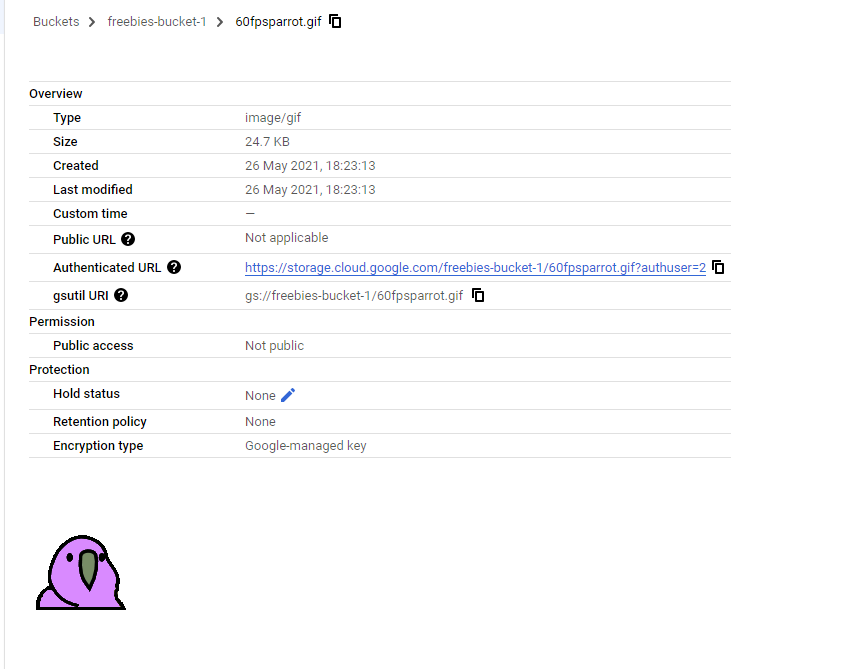This screenshot has width=849, height=669.
Task: Open the storage.cloud.google.com authenticated link
Action: tap(475, 268)
